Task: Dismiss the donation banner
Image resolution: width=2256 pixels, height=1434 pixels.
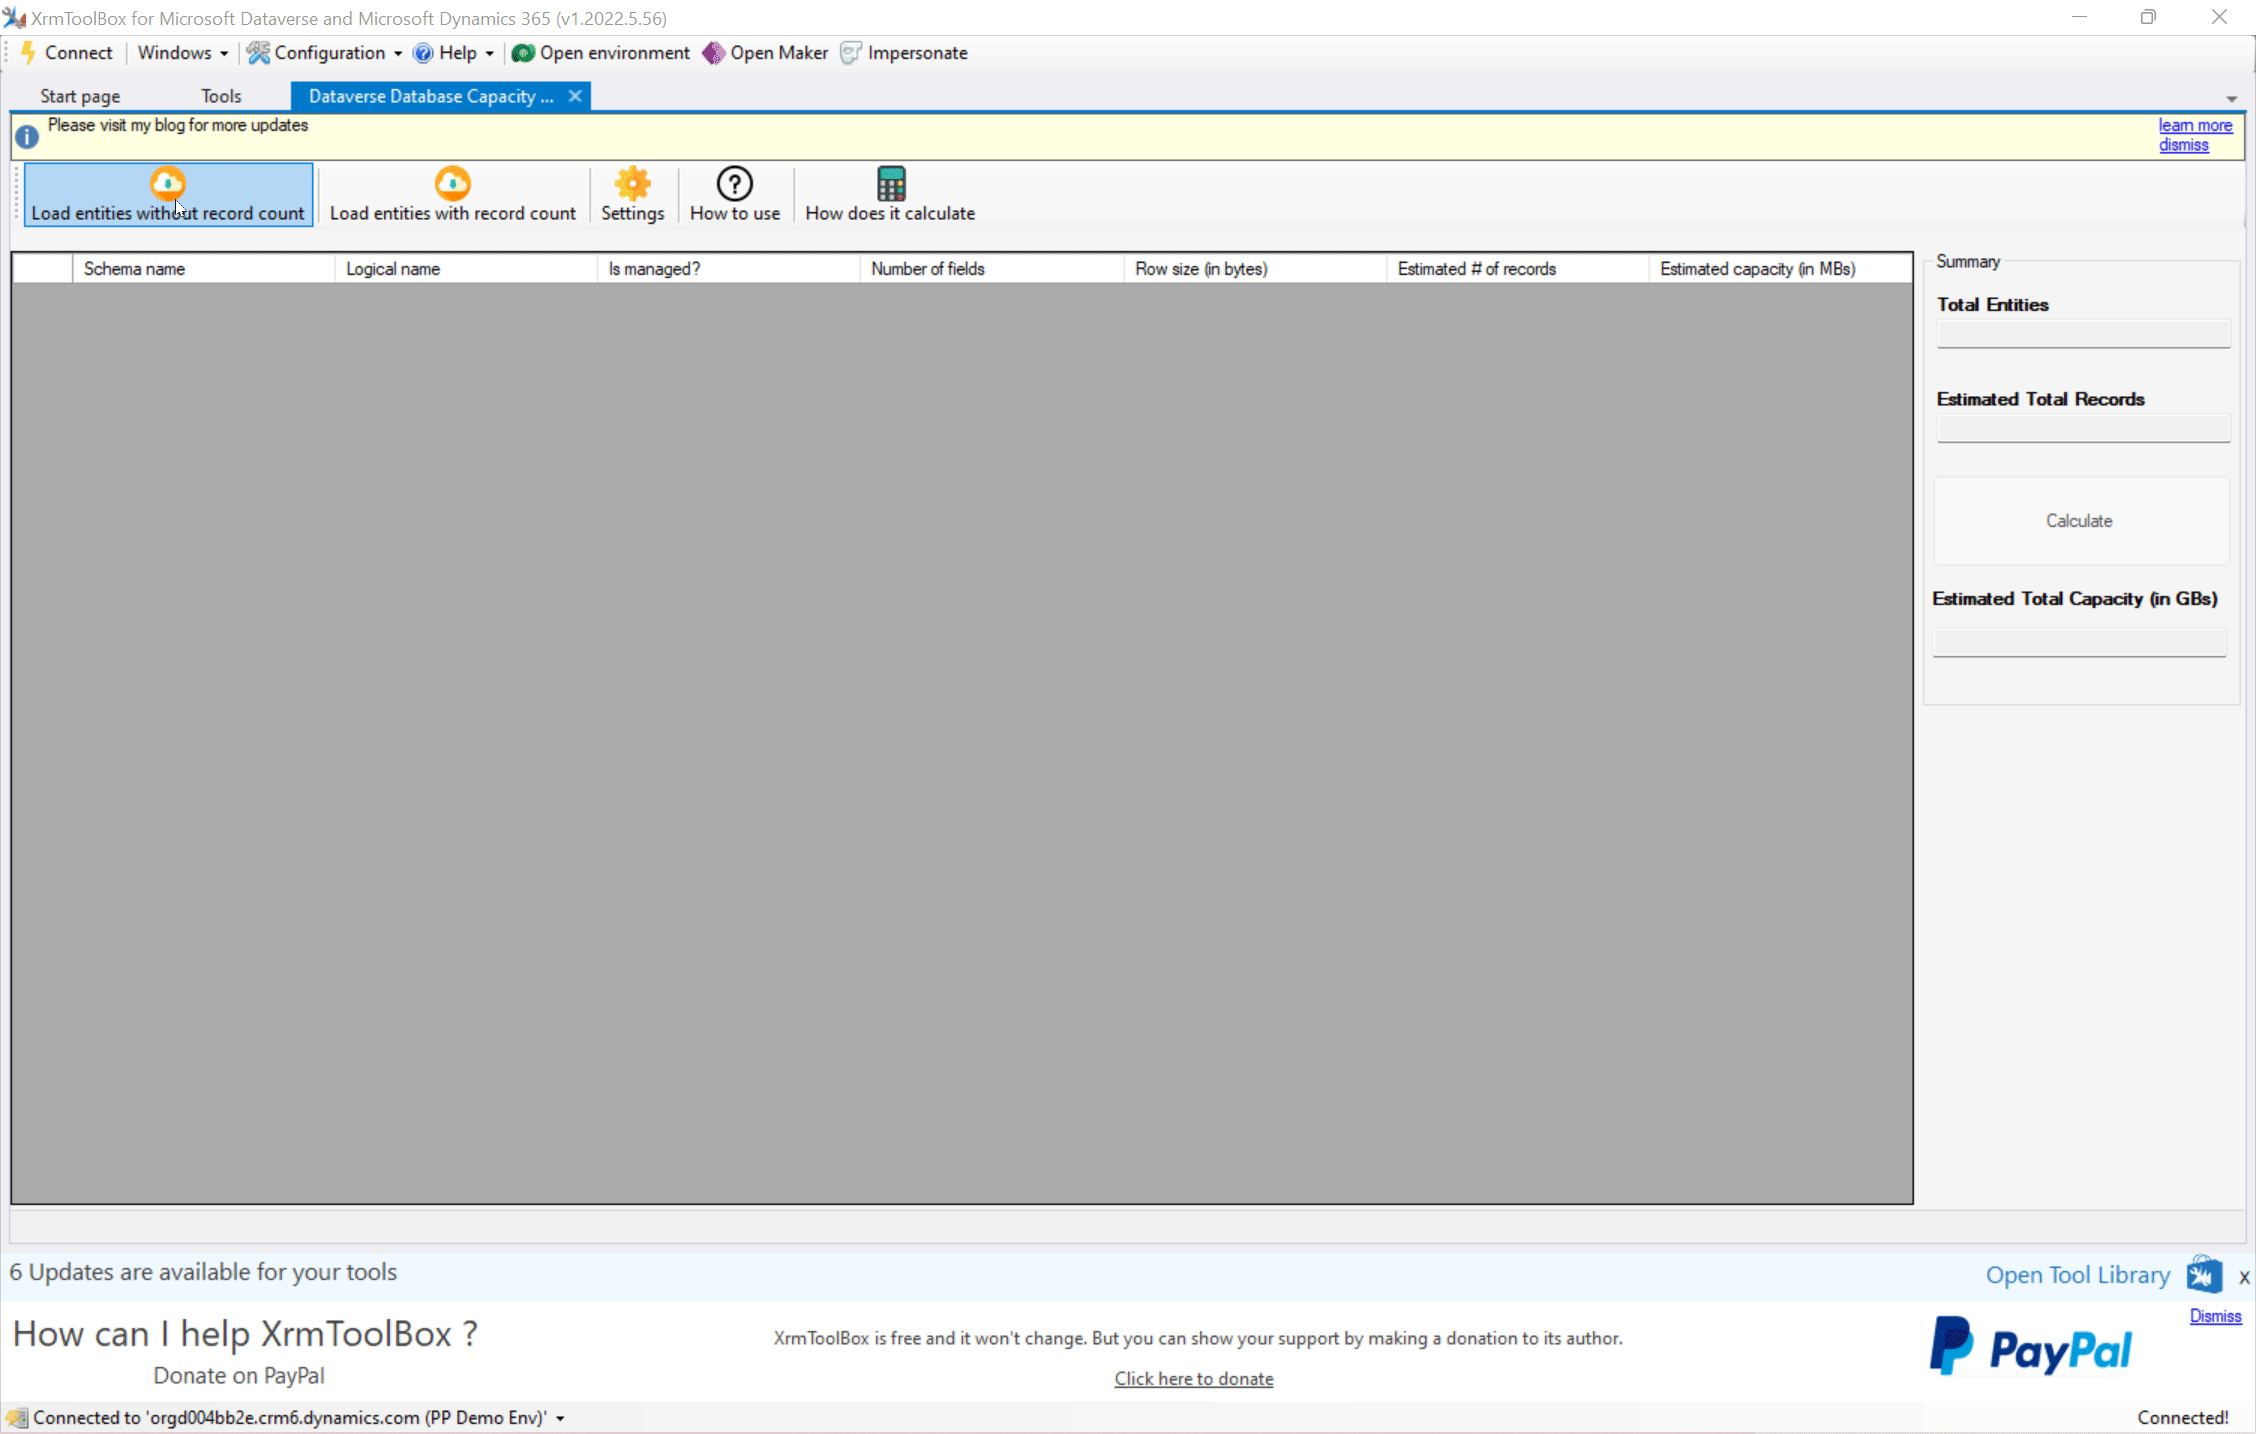Action: [x=2215, y=1316]
